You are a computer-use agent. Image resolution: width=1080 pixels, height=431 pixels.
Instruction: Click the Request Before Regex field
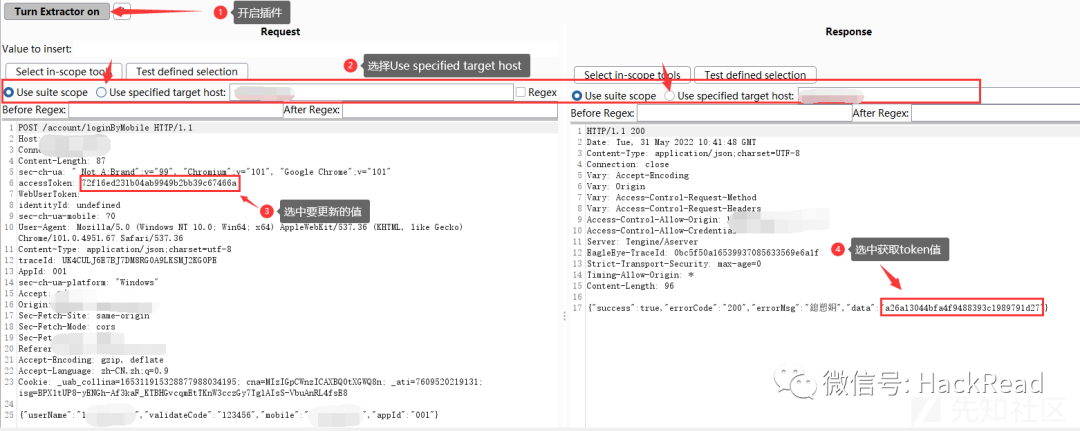pos(175,110)
